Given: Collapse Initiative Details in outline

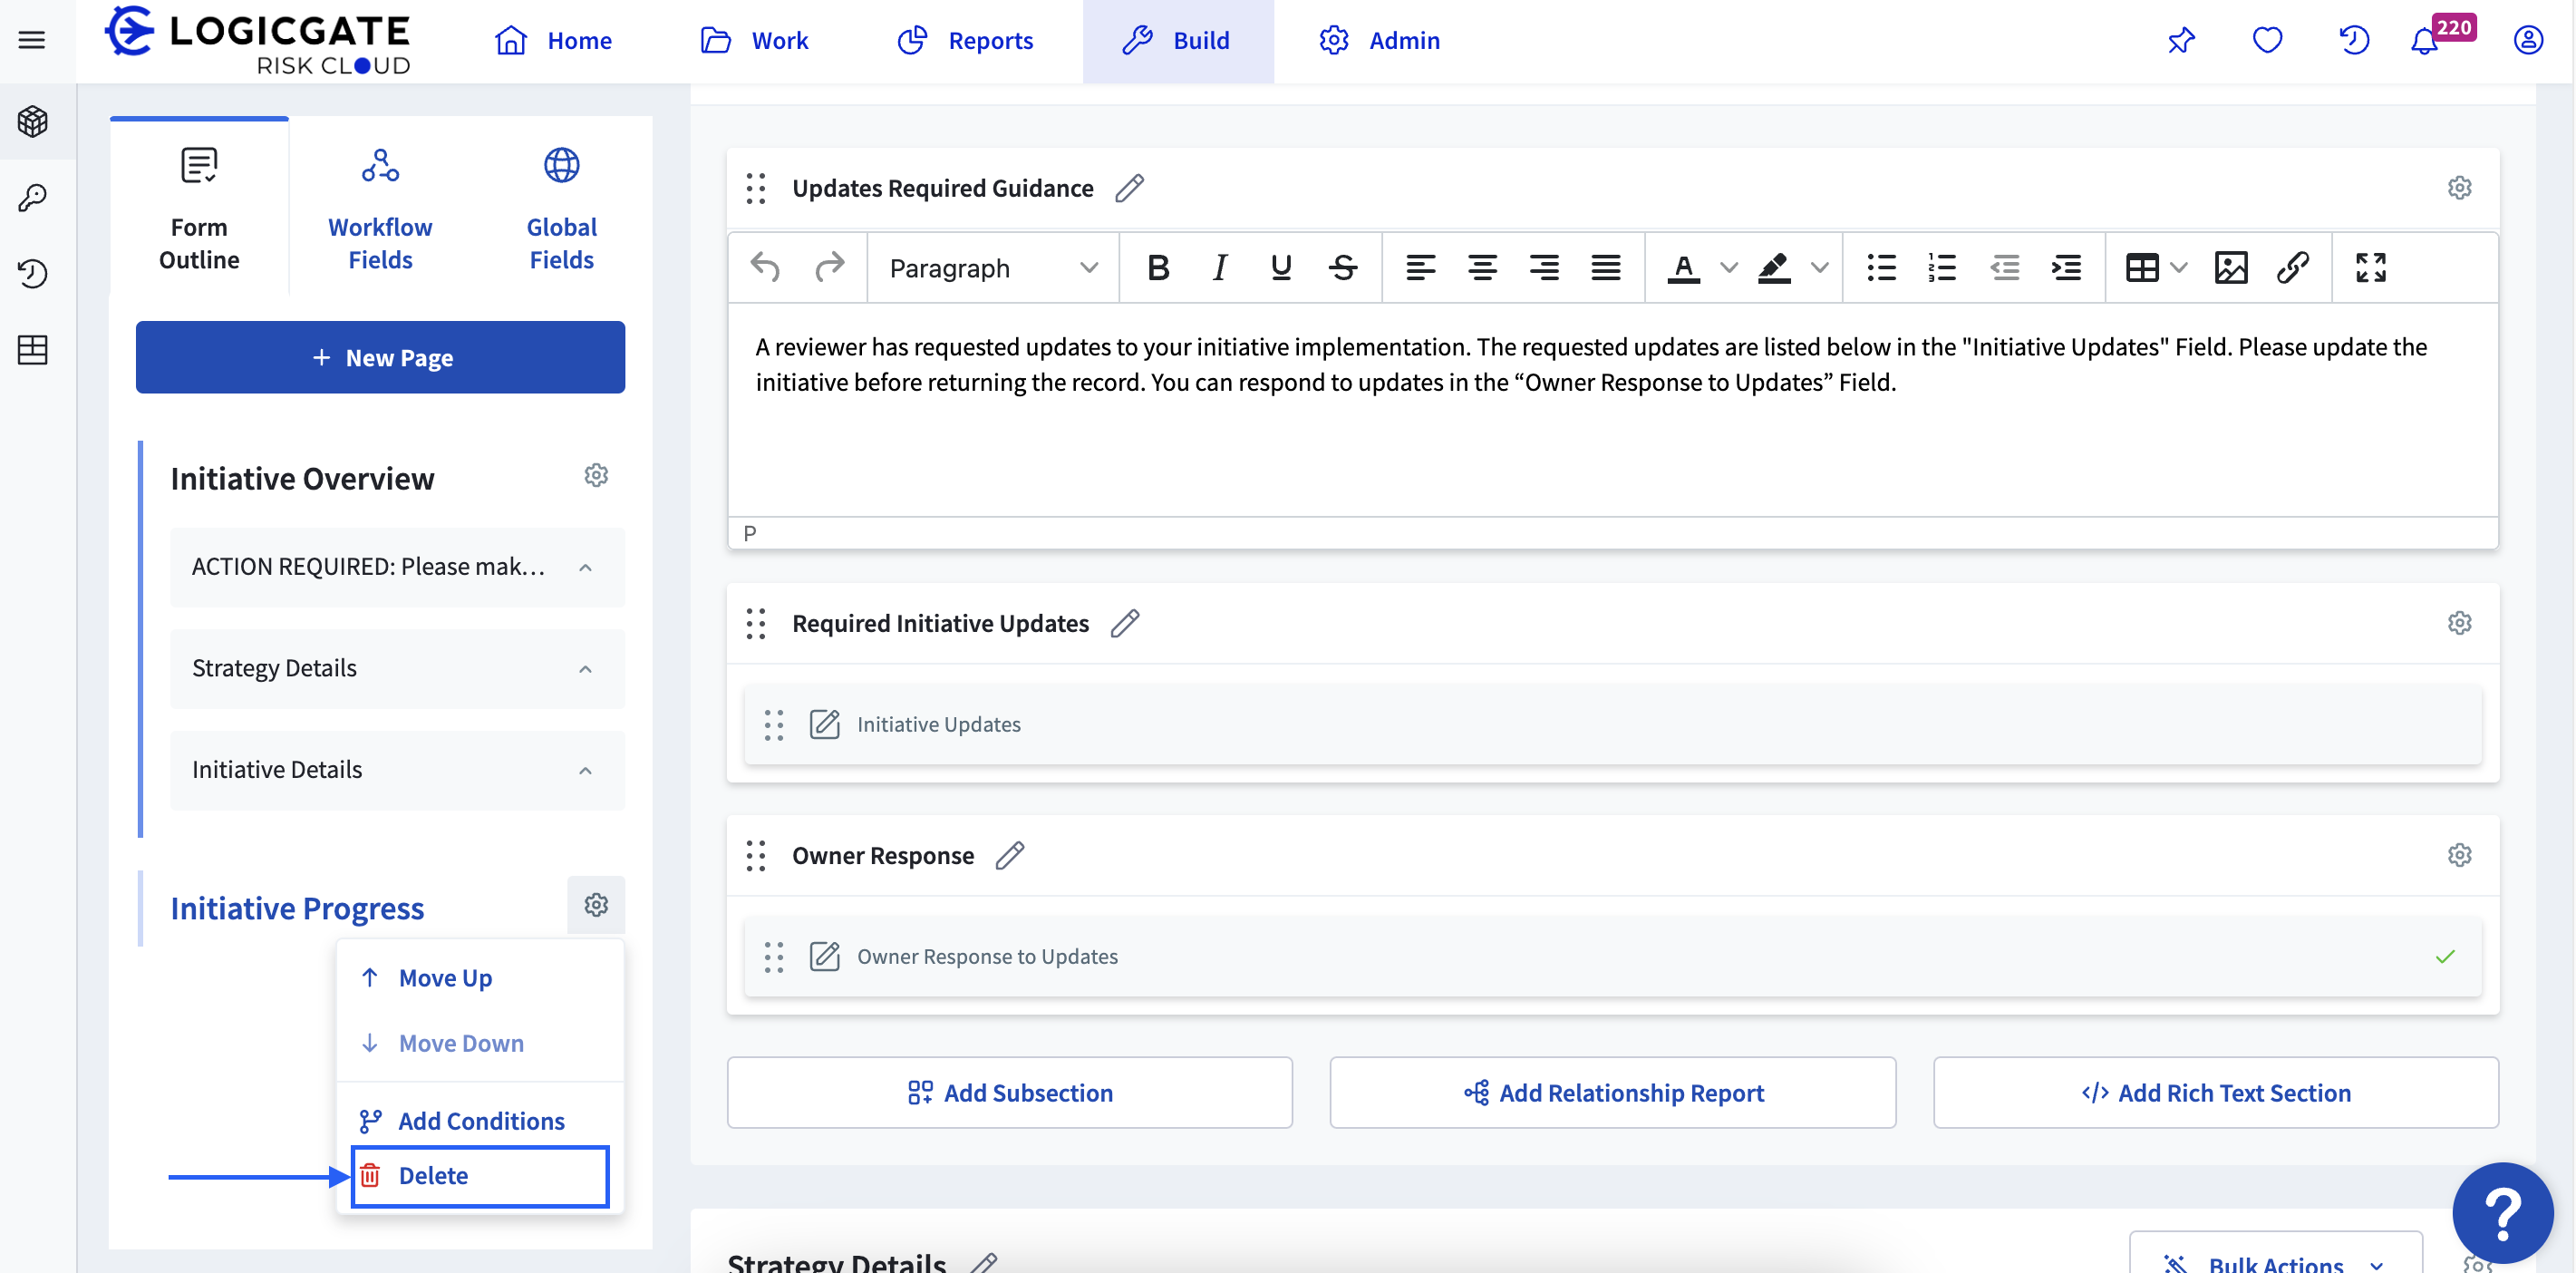Looking at the screenshot, I should click(585, 770).
